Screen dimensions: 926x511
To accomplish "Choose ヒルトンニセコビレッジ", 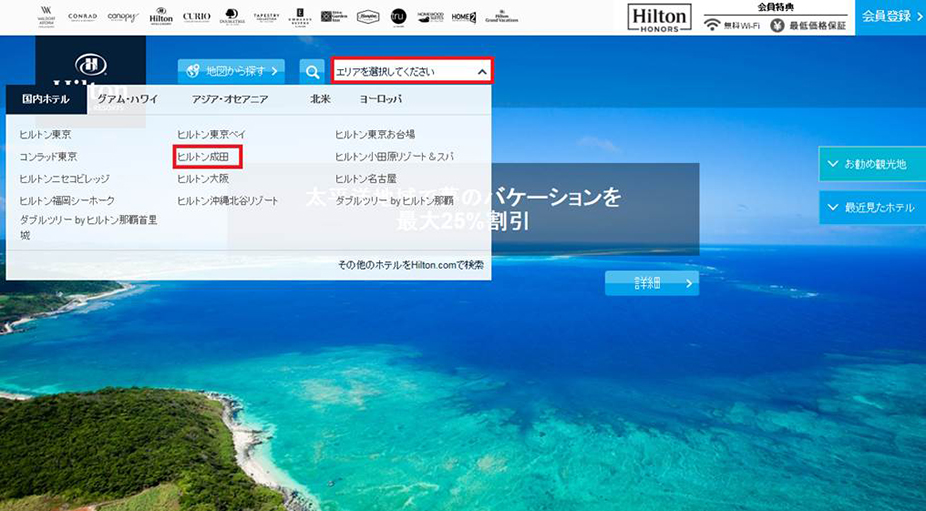I will [x=64, y=178].
